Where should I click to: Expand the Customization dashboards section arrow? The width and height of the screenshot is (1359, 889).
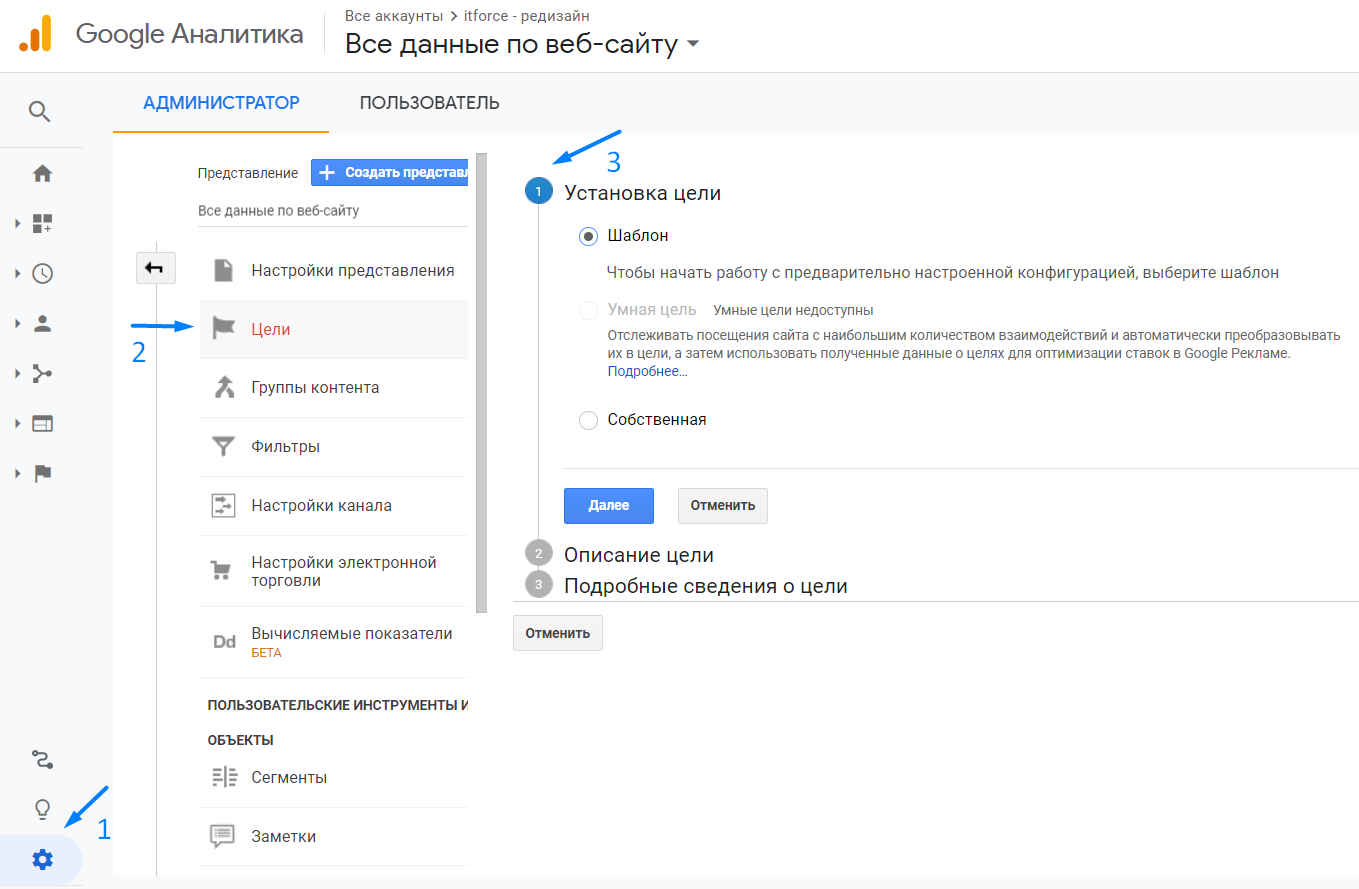click(x=18, y=223)
